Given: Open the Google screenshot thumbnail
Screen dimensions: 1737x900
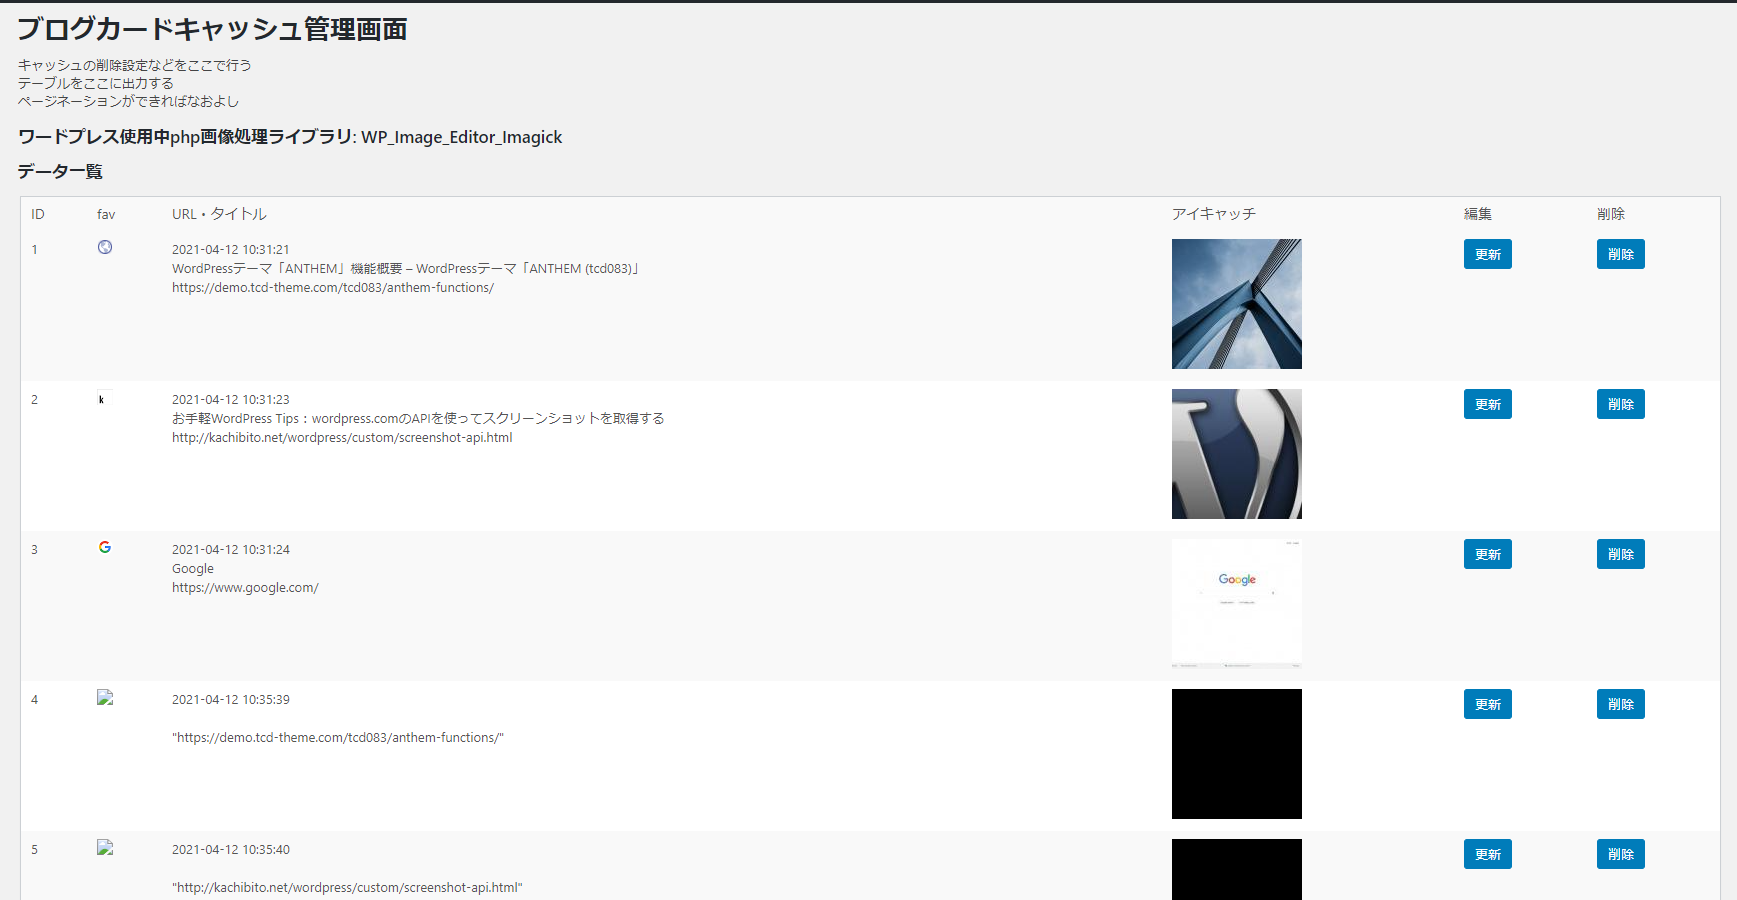Looking at the screenshot, I should point(1236,604).
